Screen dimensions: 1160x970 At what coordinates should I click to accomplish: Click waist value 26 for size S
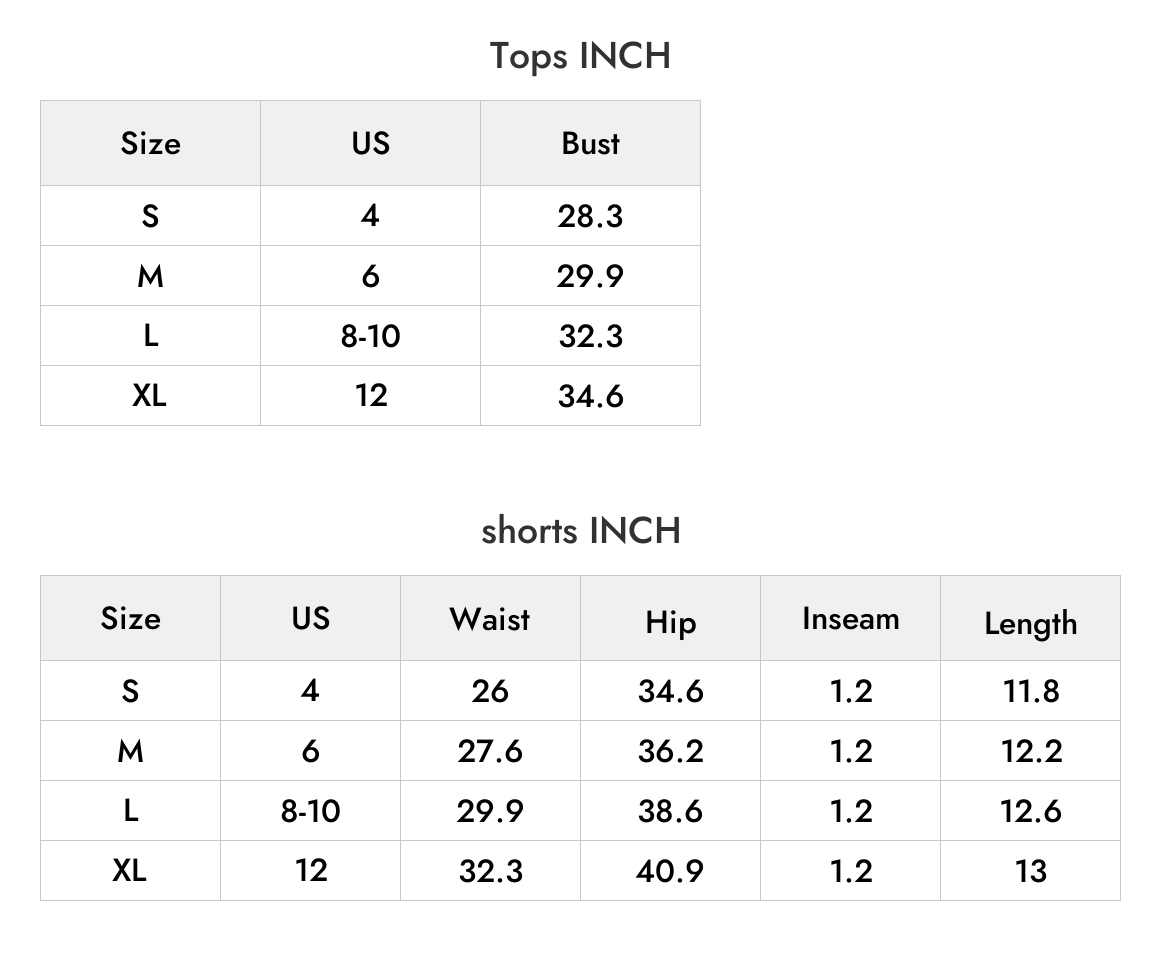490,691
